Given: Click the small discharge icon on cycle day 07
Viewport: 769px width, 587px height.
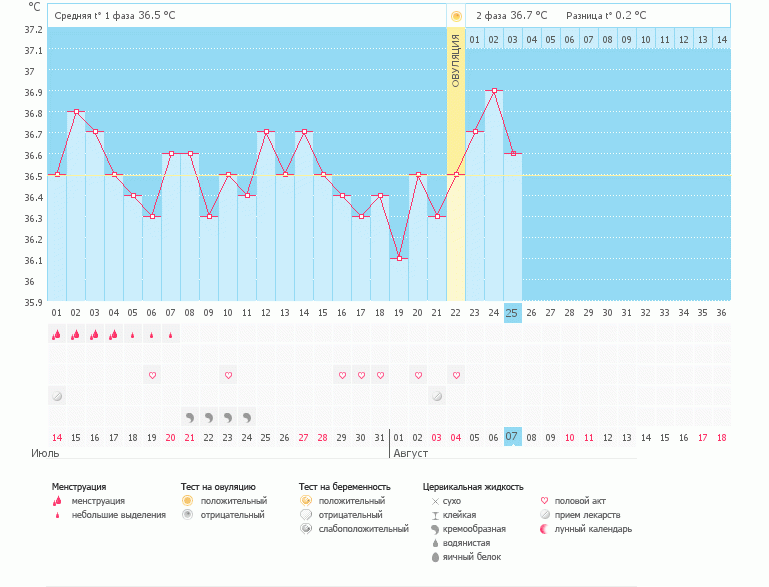Looking at the screenshot, I should [x=170, y=335].
